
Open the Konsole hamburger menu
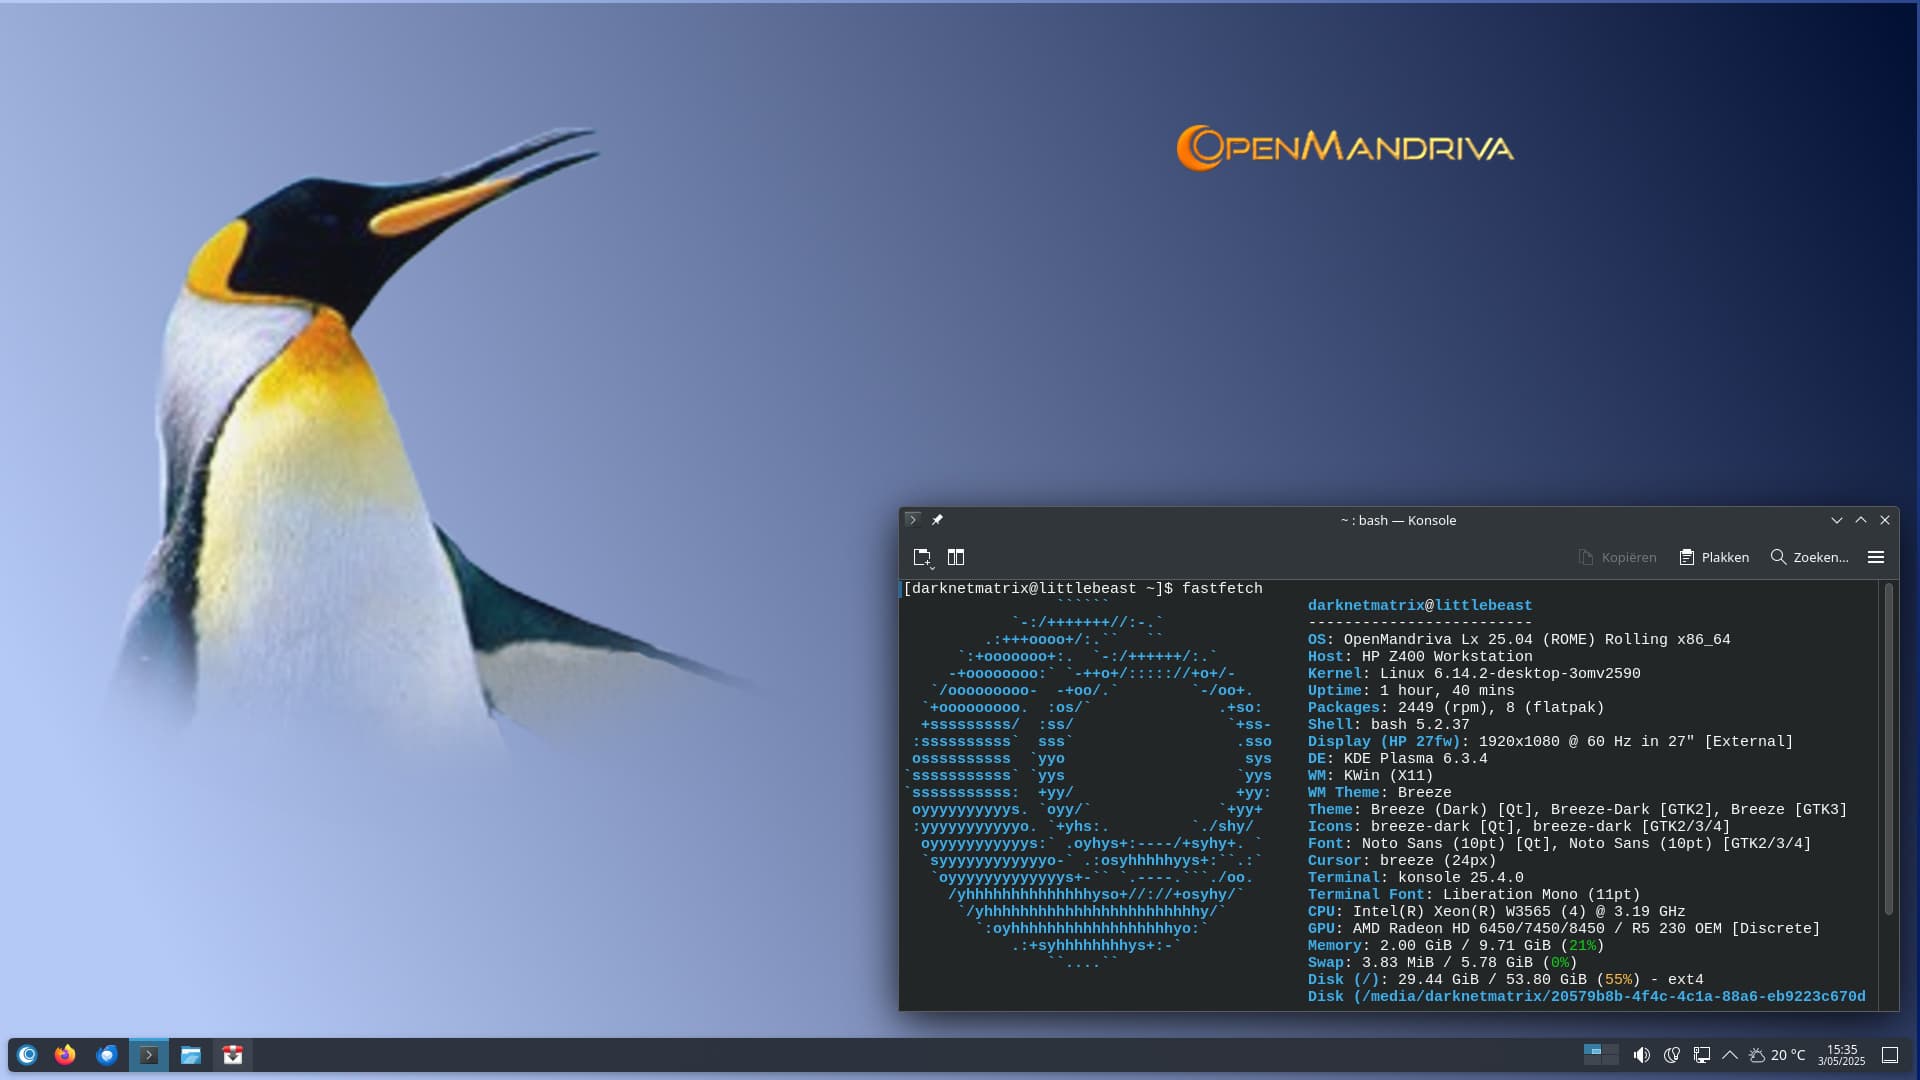pos(1876,557)
